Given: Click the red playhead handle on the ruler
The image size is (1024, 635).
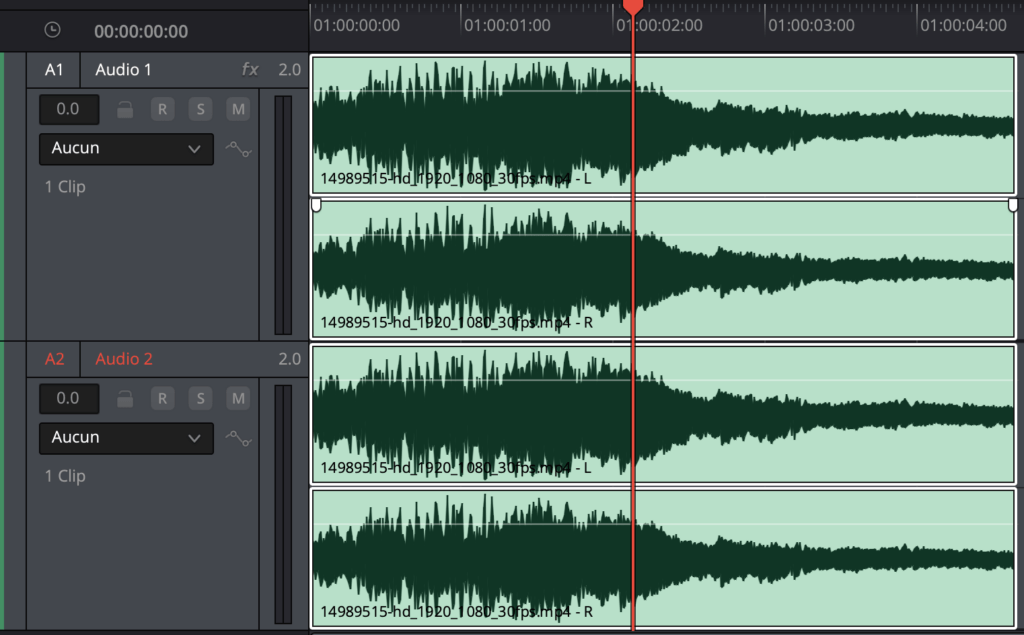Looking at the screenshot, I should (x=633, y=7).
